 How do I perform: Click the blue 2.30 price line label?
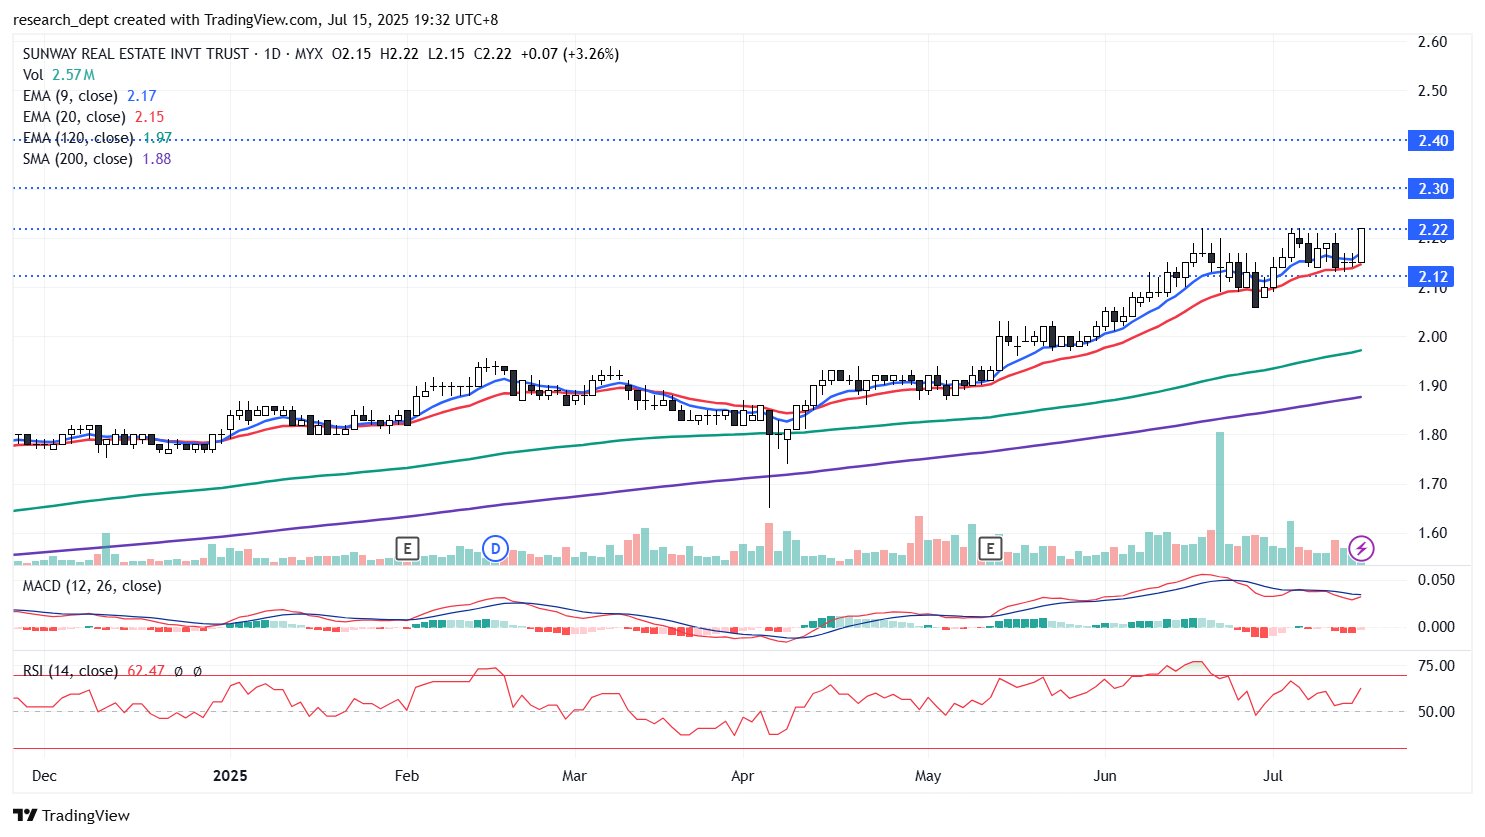click(x=1432, y=189)
